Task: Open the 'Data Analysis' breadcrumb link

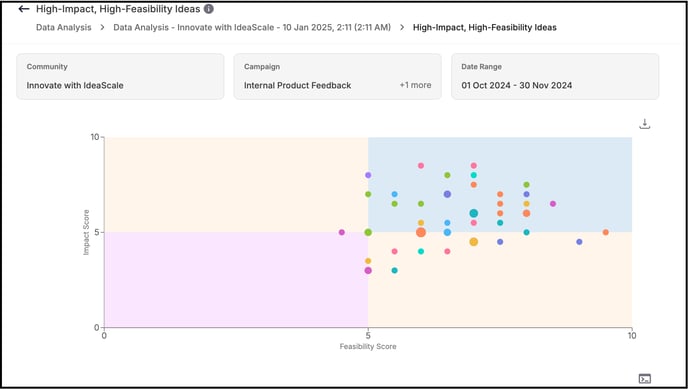Action: 64,28
